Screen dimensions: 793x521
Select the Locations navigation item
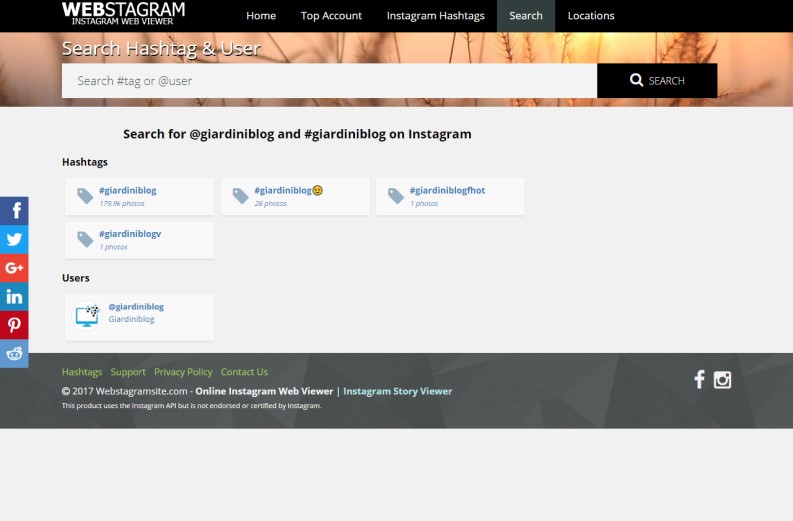point(591,16)
